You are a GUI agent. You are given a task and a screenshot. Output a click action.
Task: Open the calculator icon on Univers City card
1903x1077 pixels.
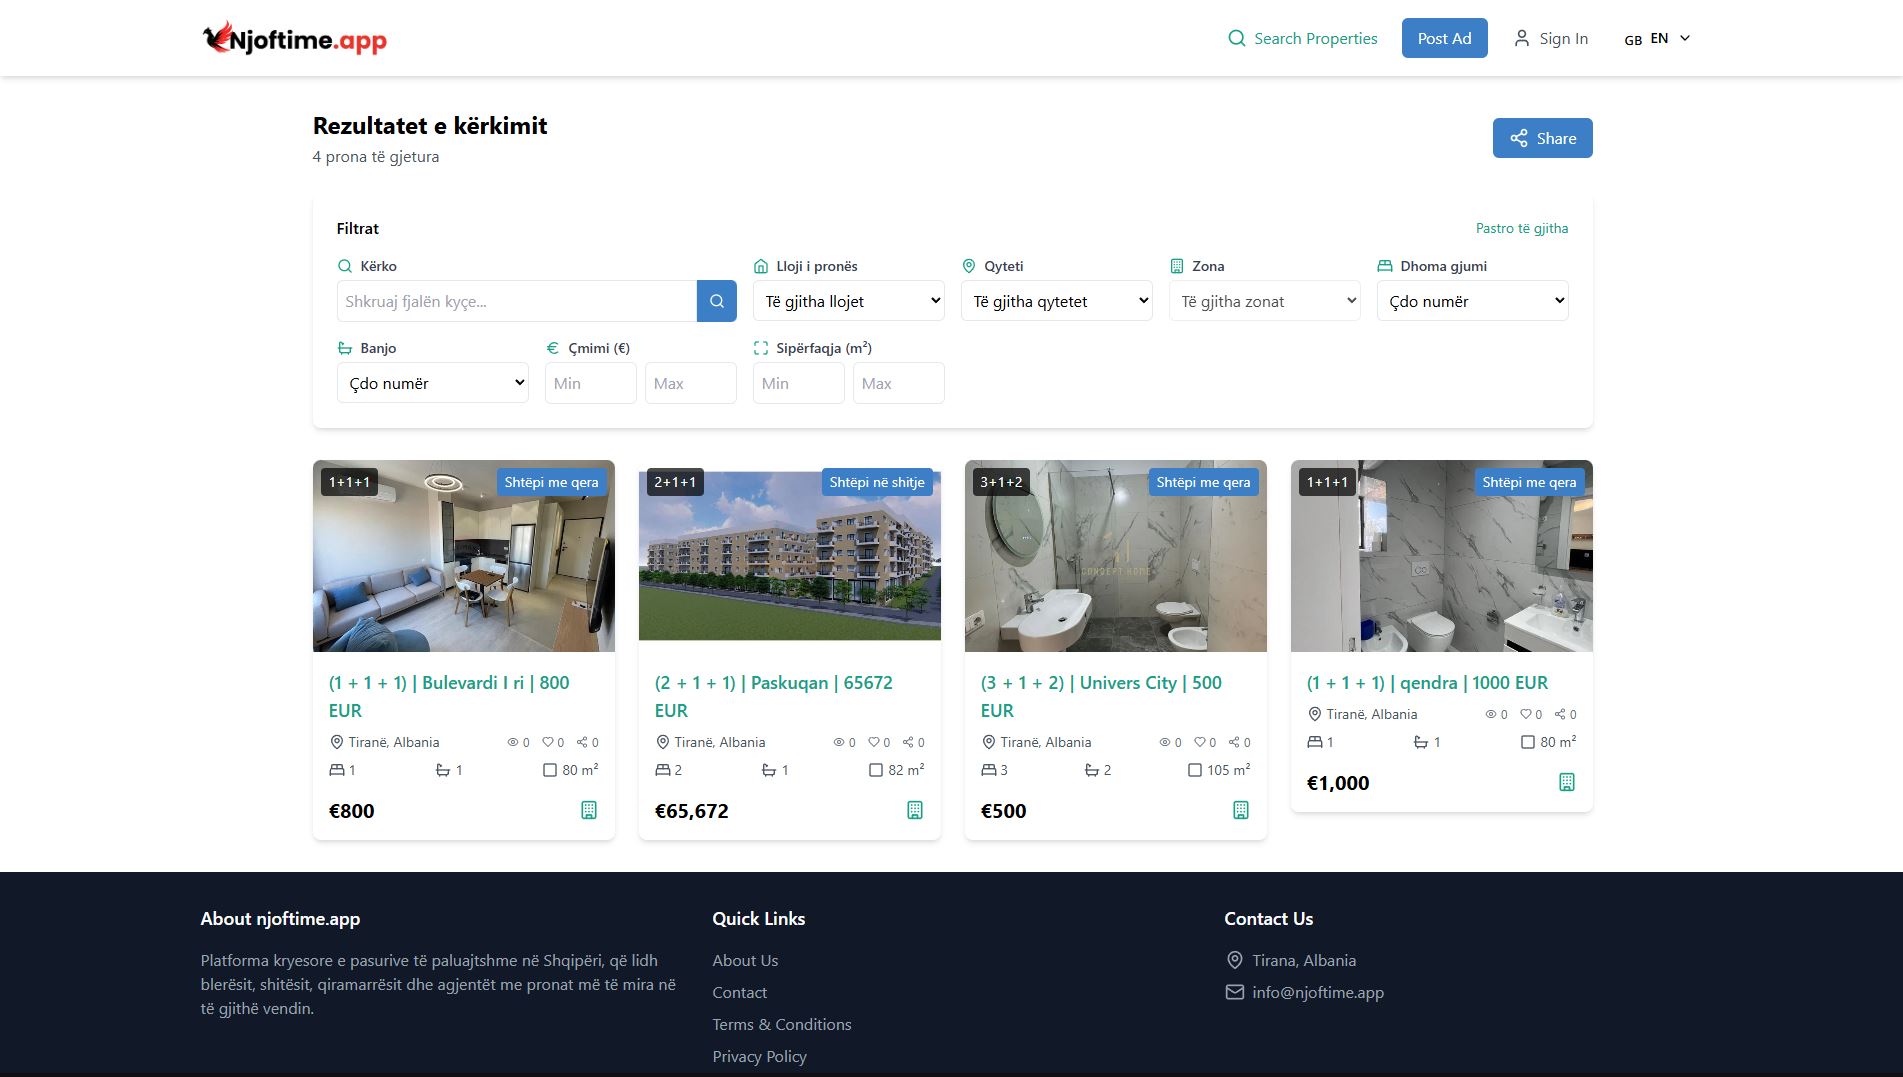pos(1241,810)
